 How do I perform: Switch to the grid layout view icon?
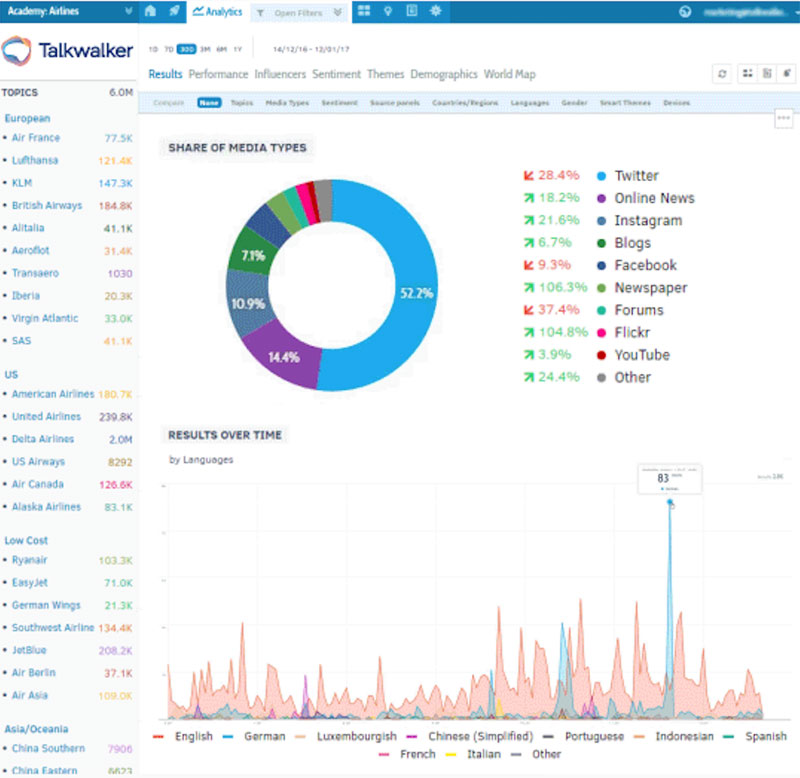pos(747,73)
